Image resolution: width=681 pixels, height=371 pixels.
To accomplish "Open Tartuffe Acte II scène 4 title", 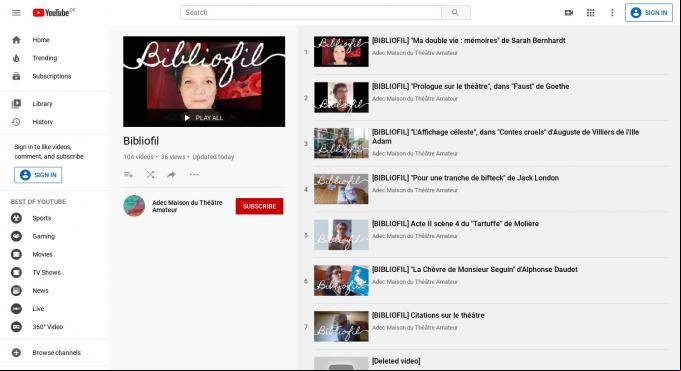I will pyautogui.click(x=455, y=224).
